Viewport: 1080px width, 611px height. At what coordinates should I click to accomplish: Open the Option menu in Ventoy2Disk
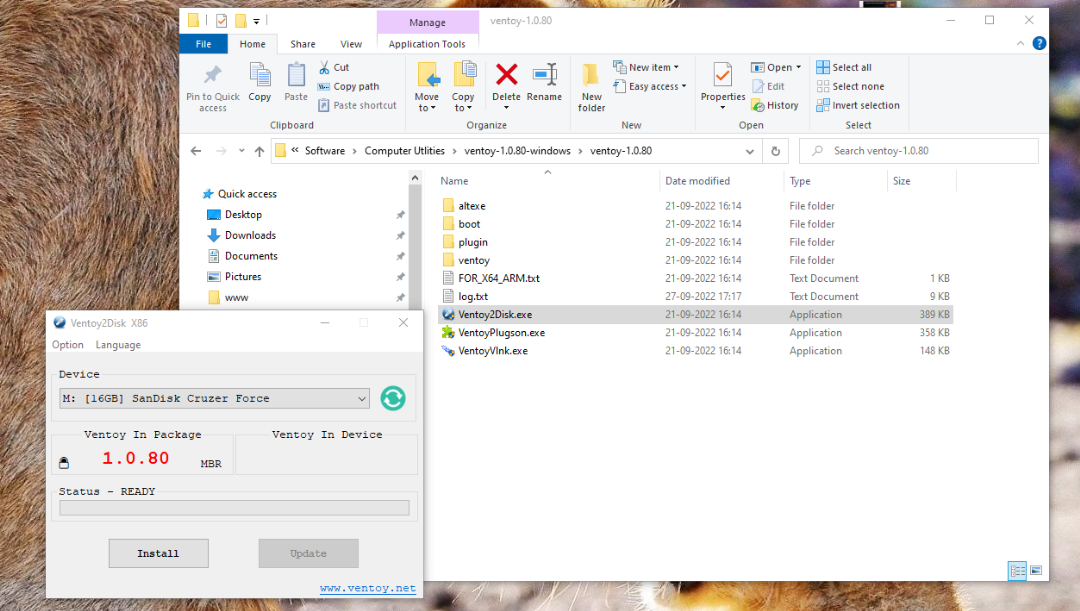(x=68, y=345)
